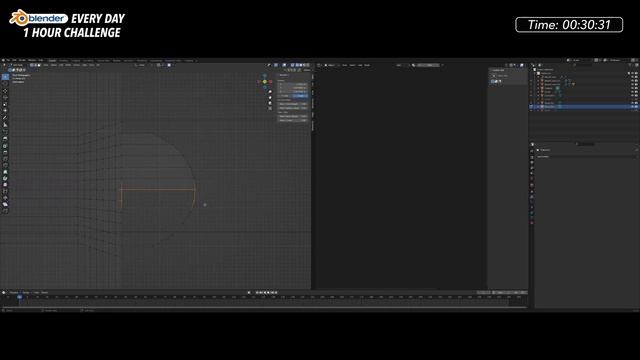Open the Playback popover in the timeline
This screenshot has width=640, height=360.
pyautogui.click(x=15, y=292)
